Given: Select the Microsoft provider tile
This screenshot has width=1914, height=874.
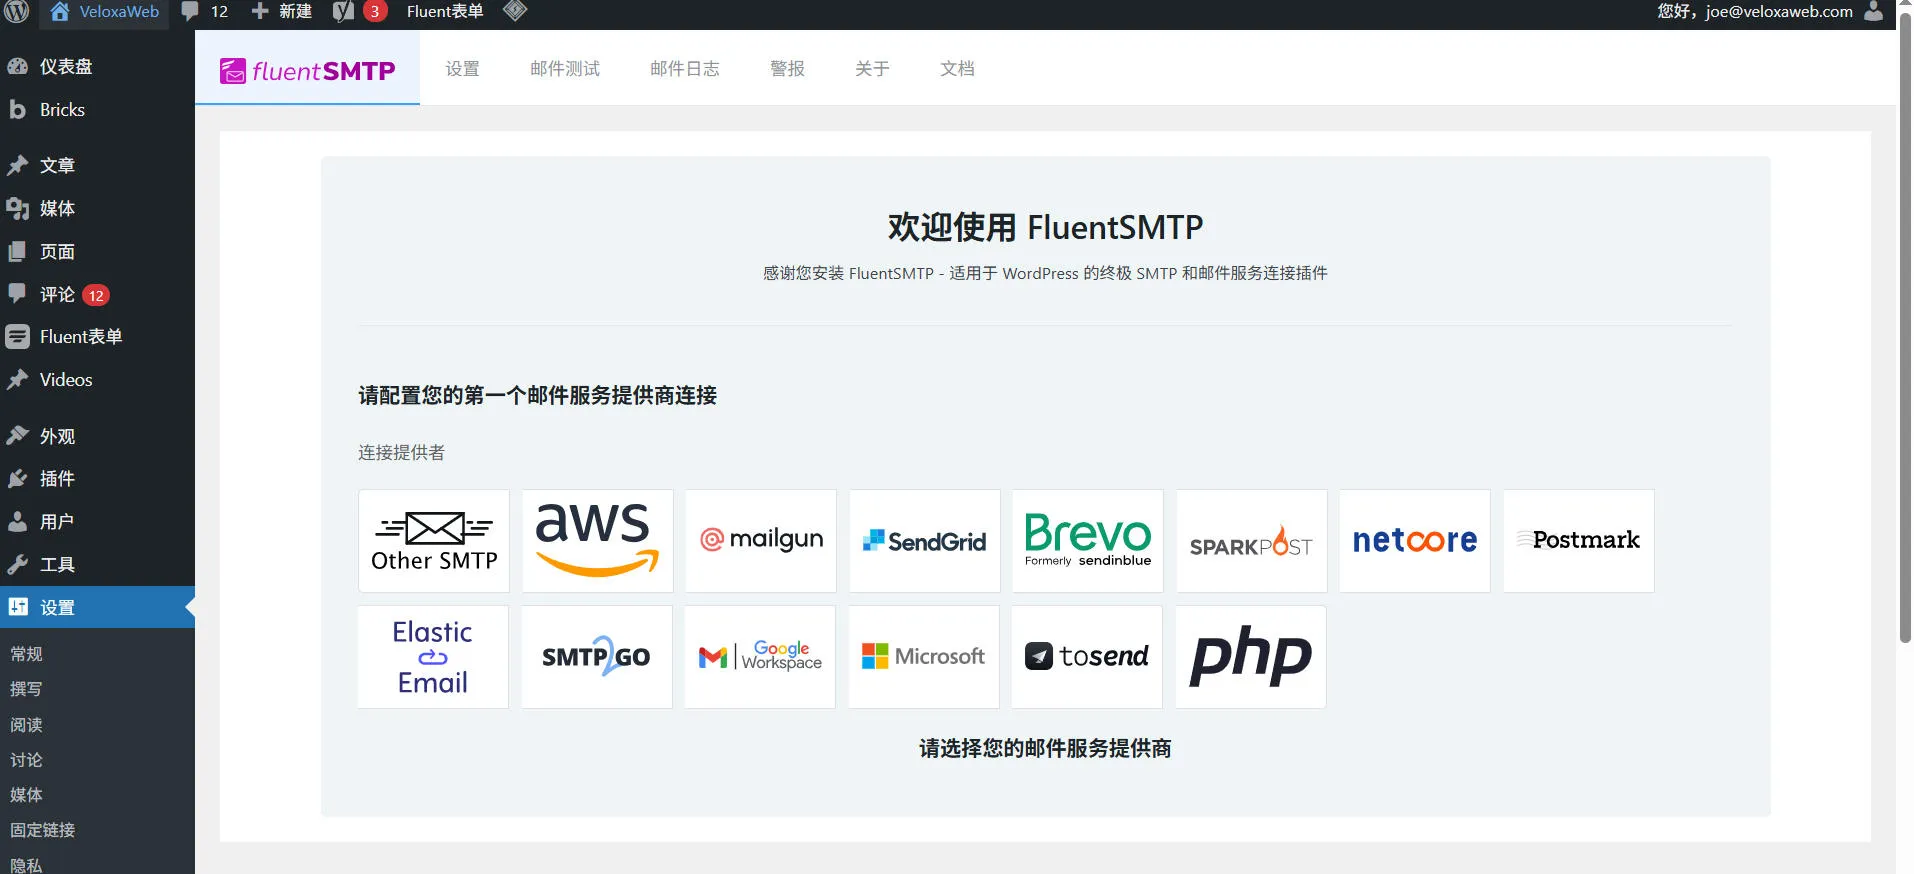Looking at the screenshot, I should pyautogui.click(x=923, y=657).
